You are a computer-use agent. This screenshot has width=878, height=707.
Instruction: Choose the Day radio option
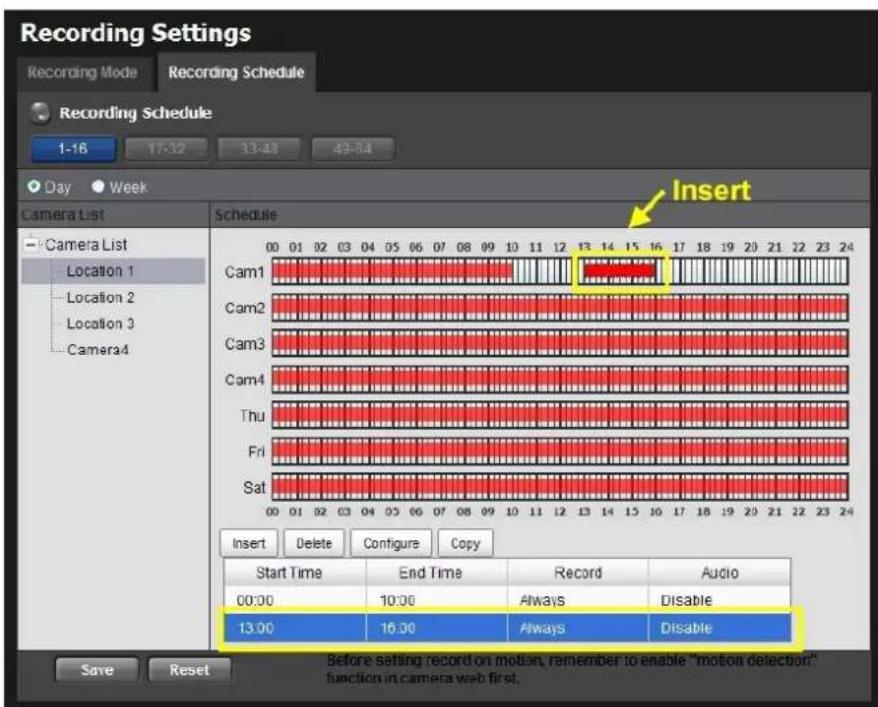[34, 186]
